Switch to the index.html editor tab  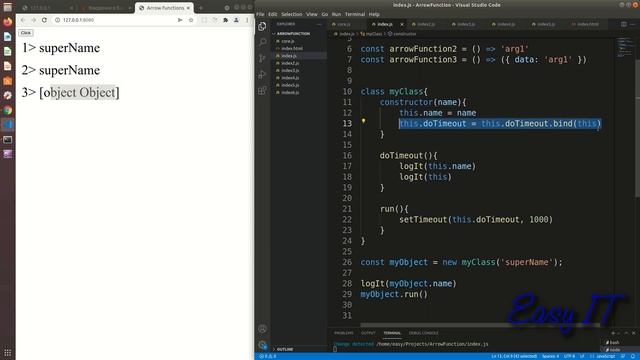(x=588, y=24)
